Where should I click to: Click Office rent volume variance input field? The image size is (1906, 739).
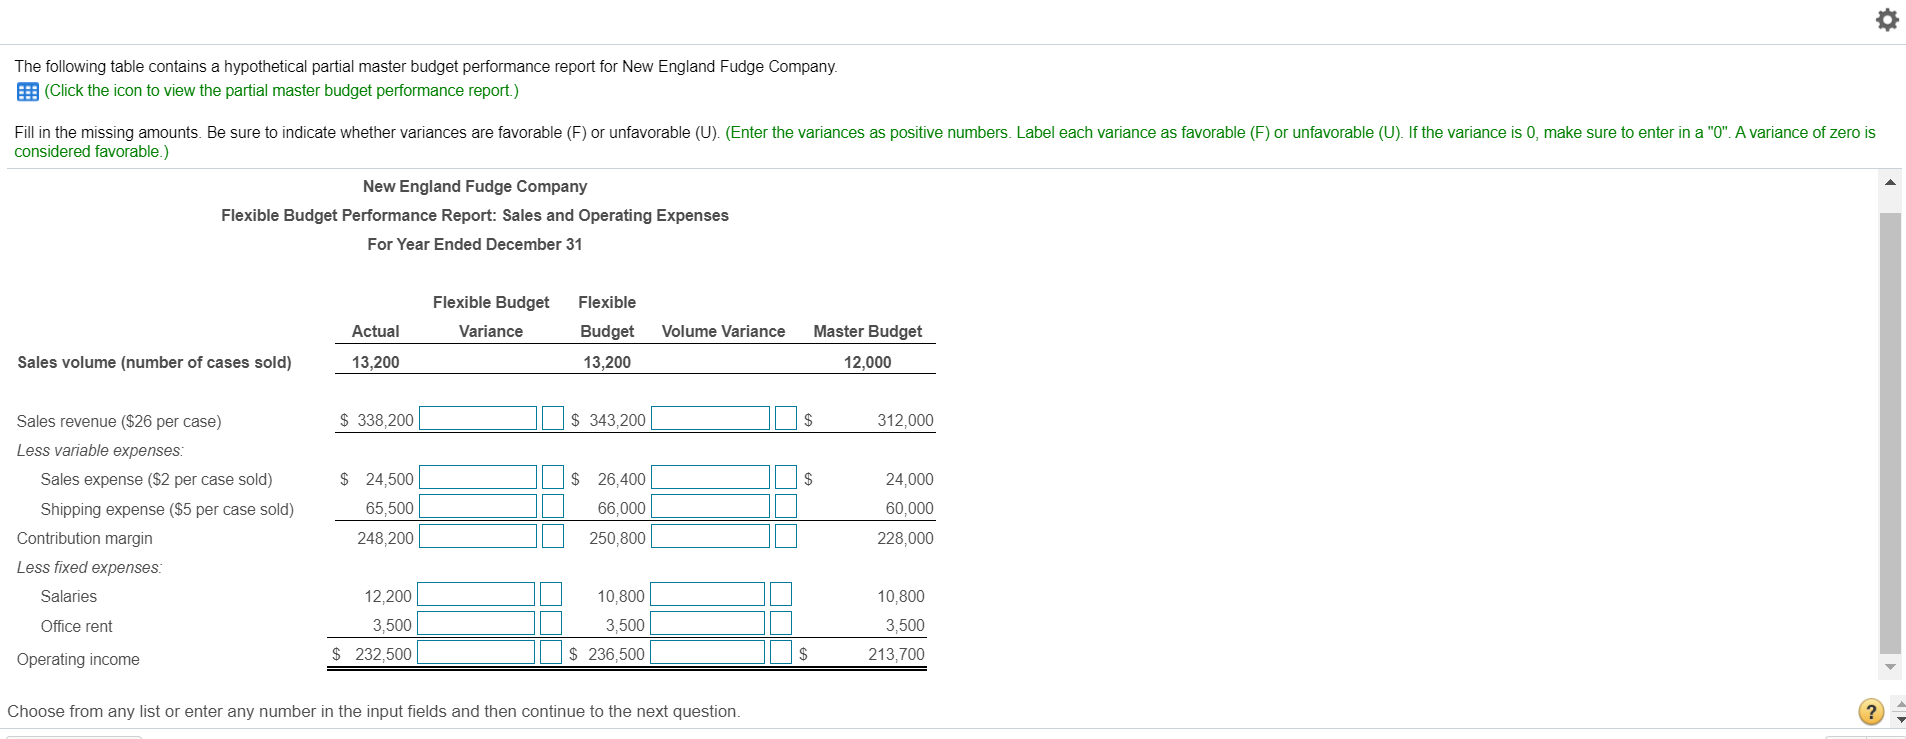[707, 623]
